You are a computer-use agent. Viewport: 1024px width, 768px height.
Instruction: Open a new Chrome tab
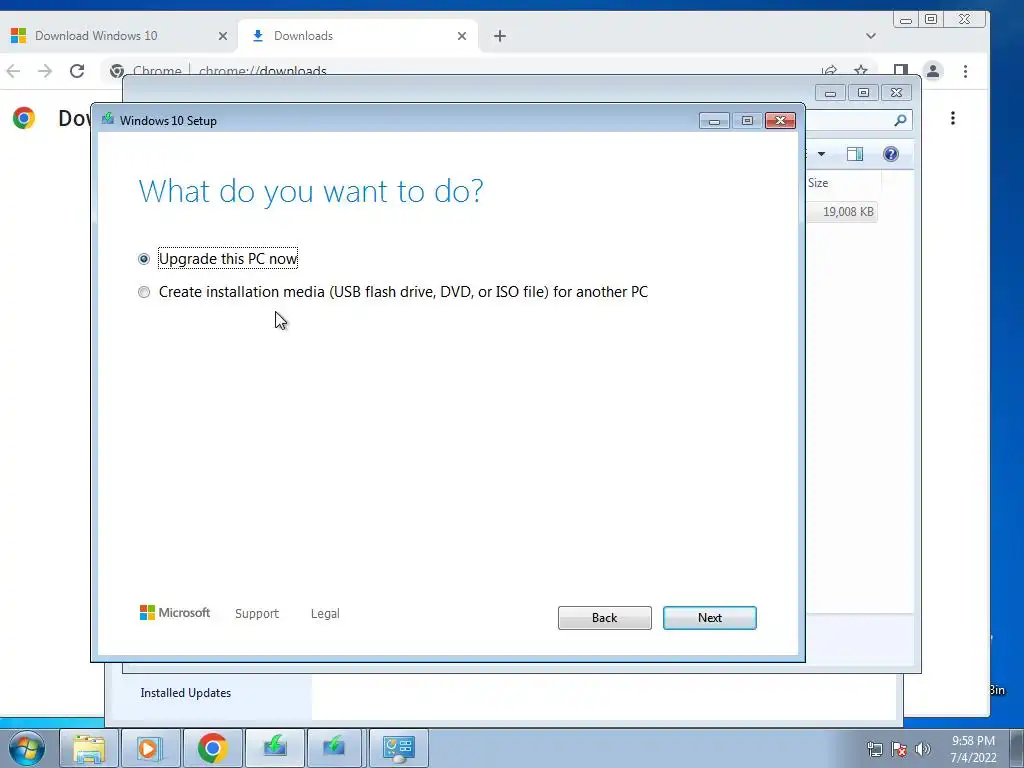tap(500, 36)
